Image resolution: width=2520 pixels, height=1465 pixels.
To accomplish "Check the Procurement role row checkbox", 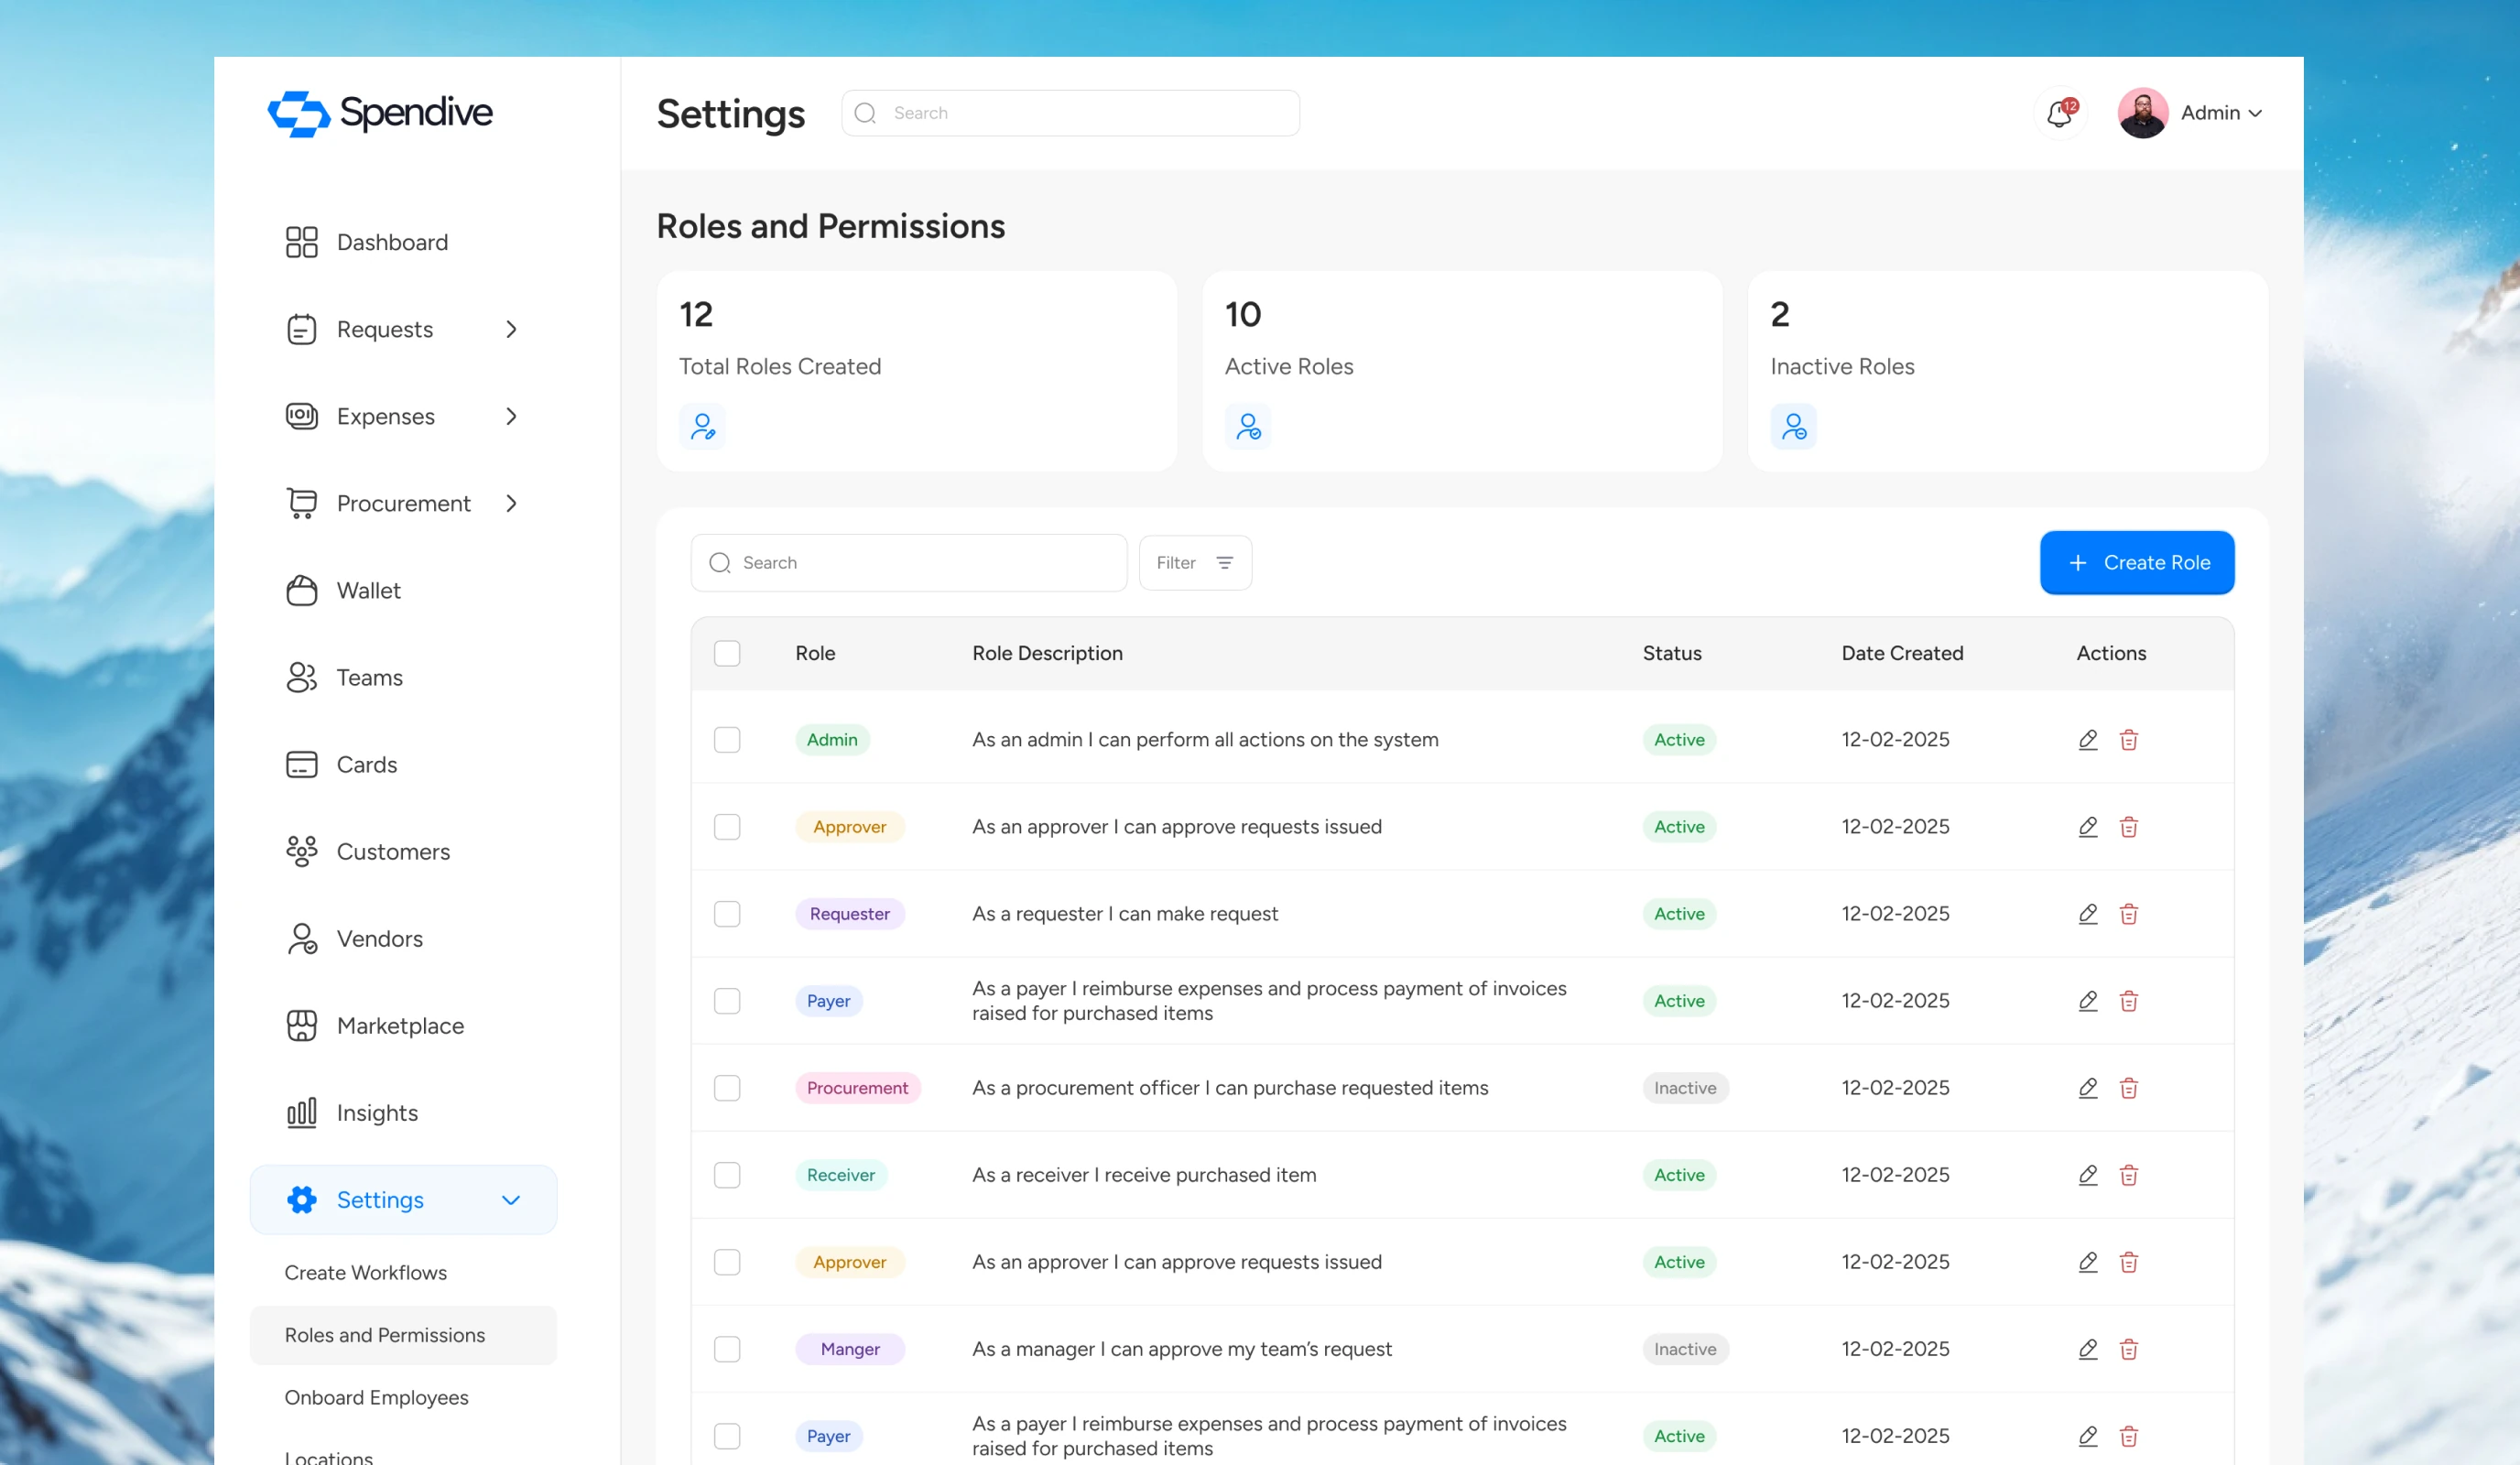I will click(727, 1088).
